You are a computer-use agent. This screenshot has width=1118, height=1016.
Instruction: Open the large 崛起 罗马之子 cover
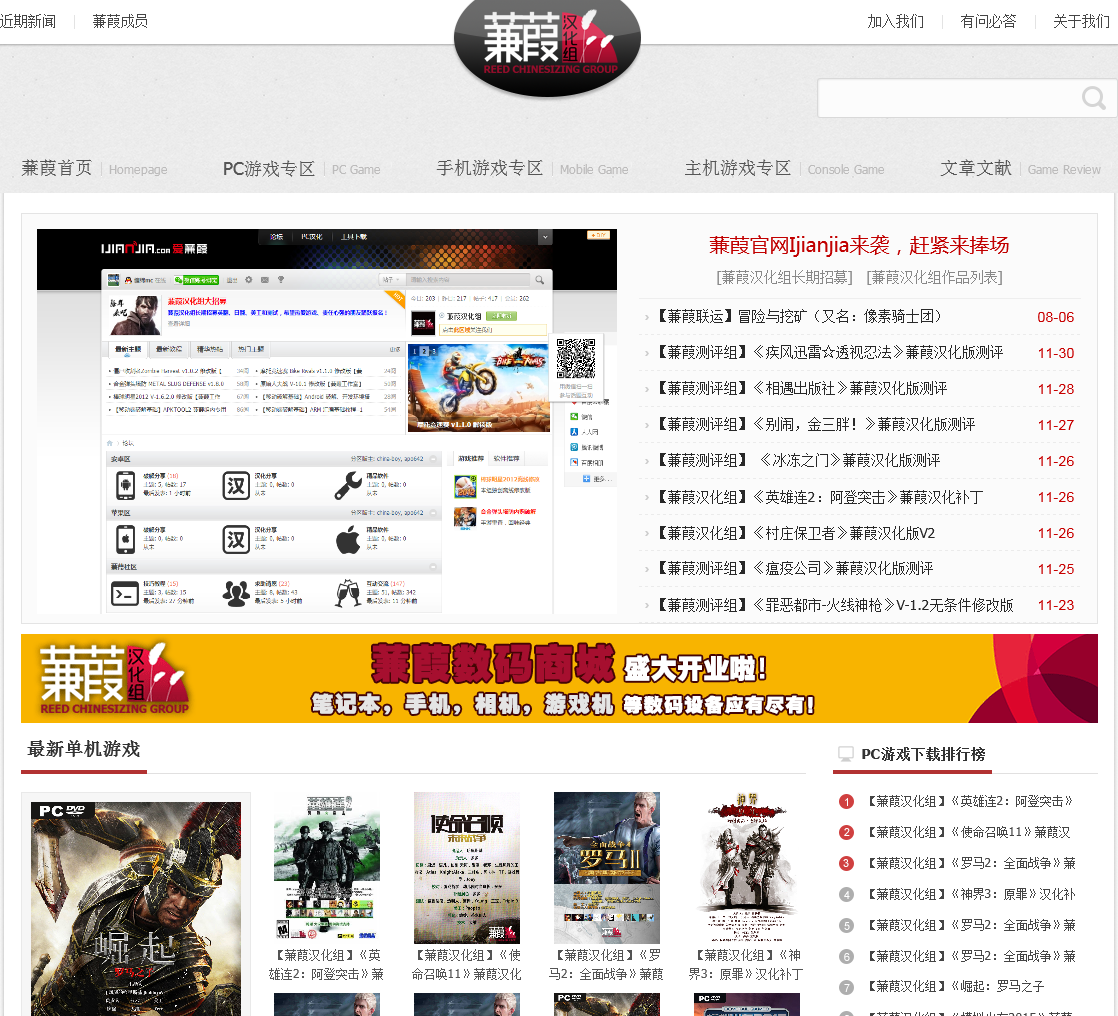tap(135, 908)
